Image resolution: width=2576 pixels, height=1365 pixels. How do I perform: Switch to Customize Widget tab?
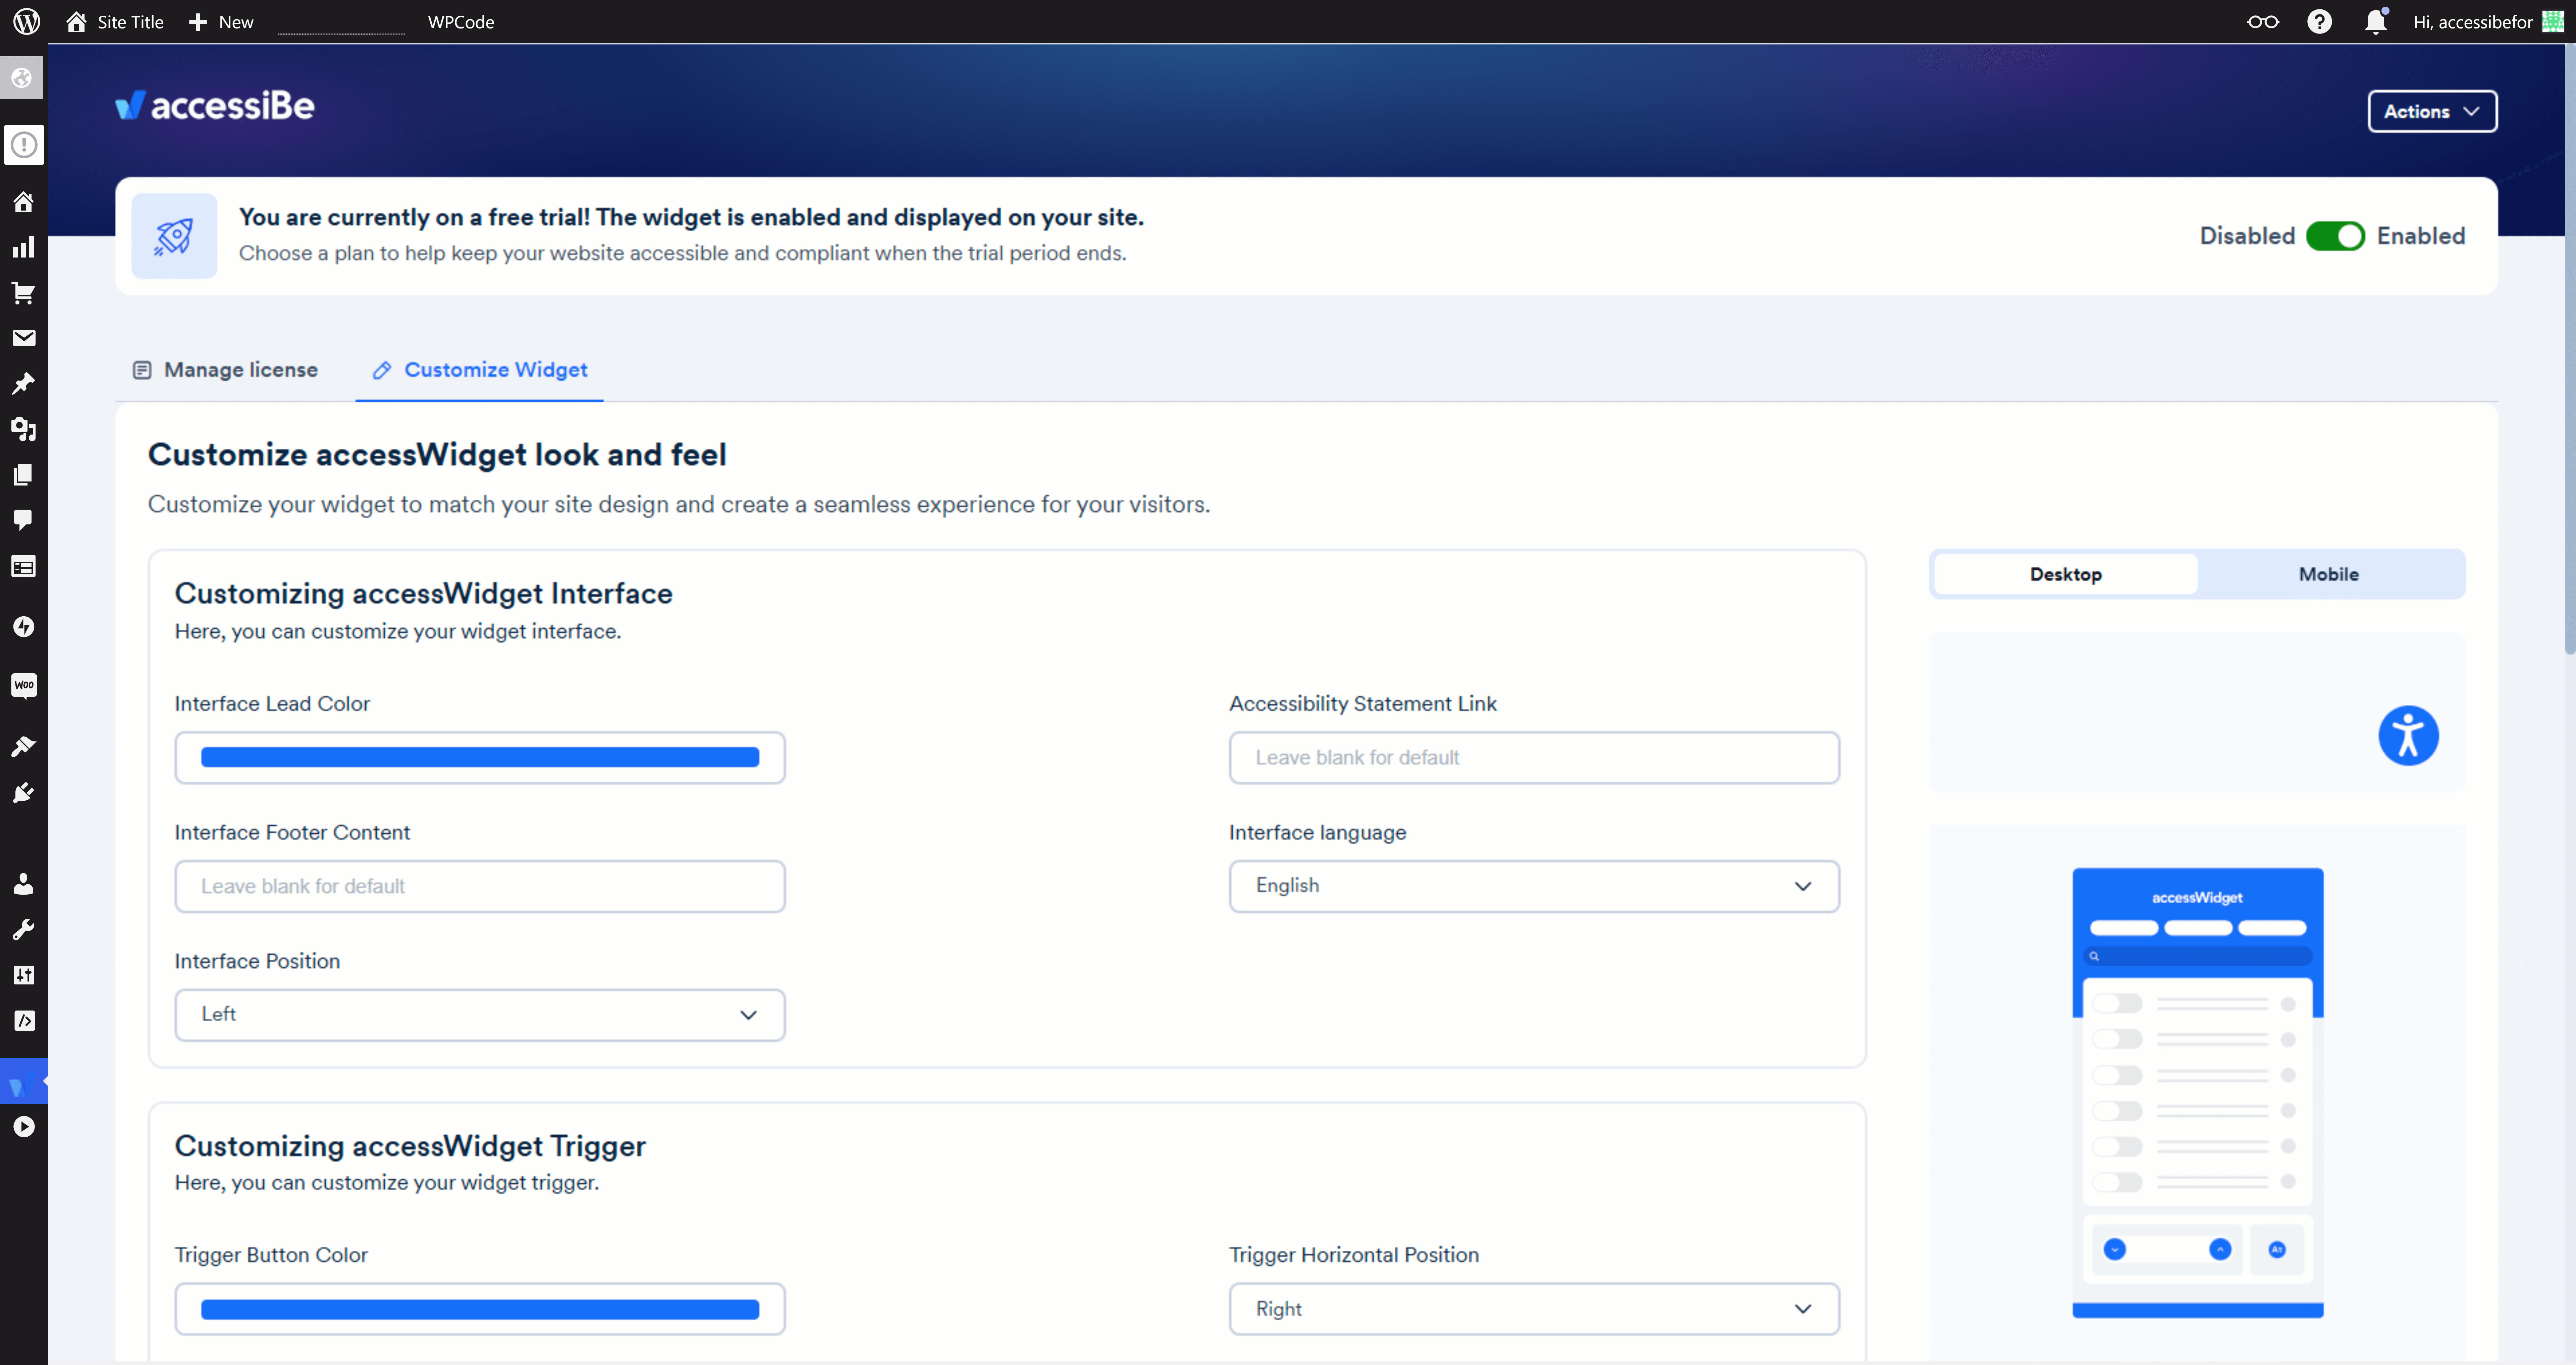pyautogui.click(x=480, y=370)
